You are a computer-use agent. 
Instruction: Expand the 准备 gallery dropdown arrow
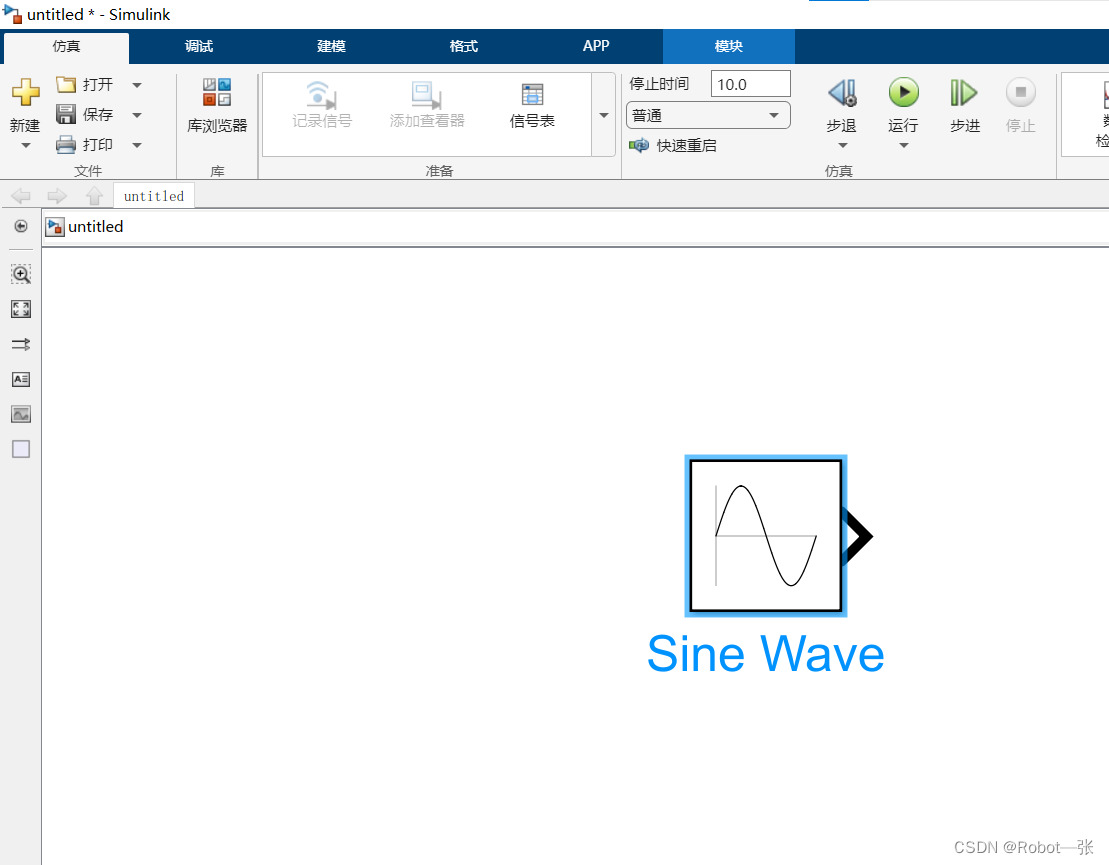pos(604,115)
